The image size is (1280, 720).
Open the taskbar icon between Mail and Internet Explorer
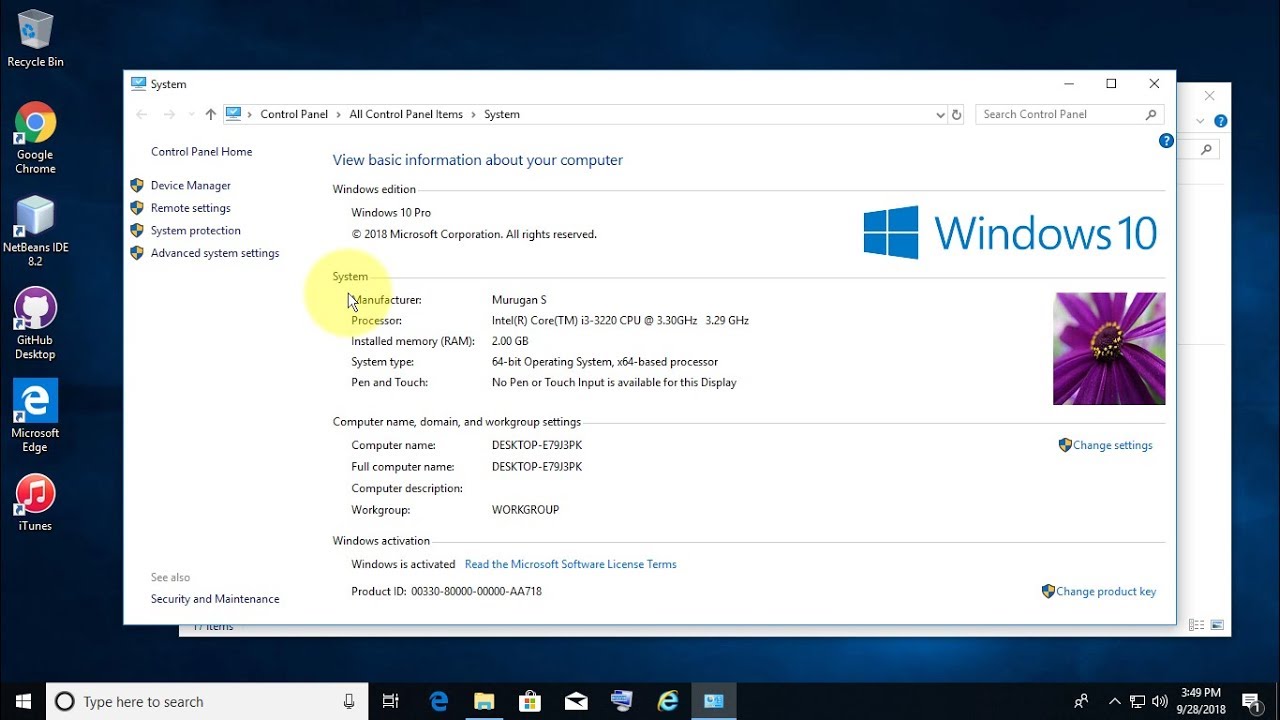(622, 701)
